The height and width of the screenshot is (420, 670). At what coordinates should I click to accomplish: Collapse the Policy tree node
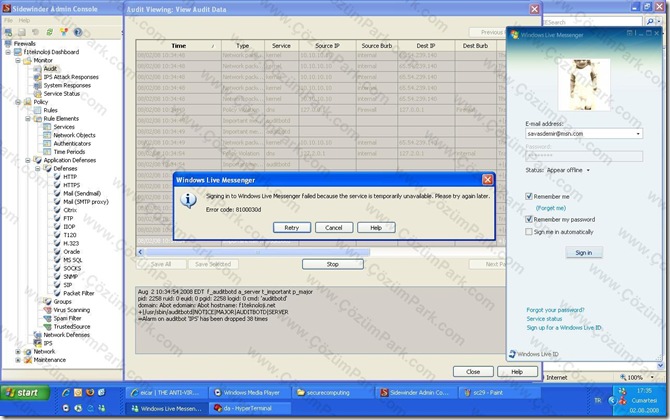(18, 102)
